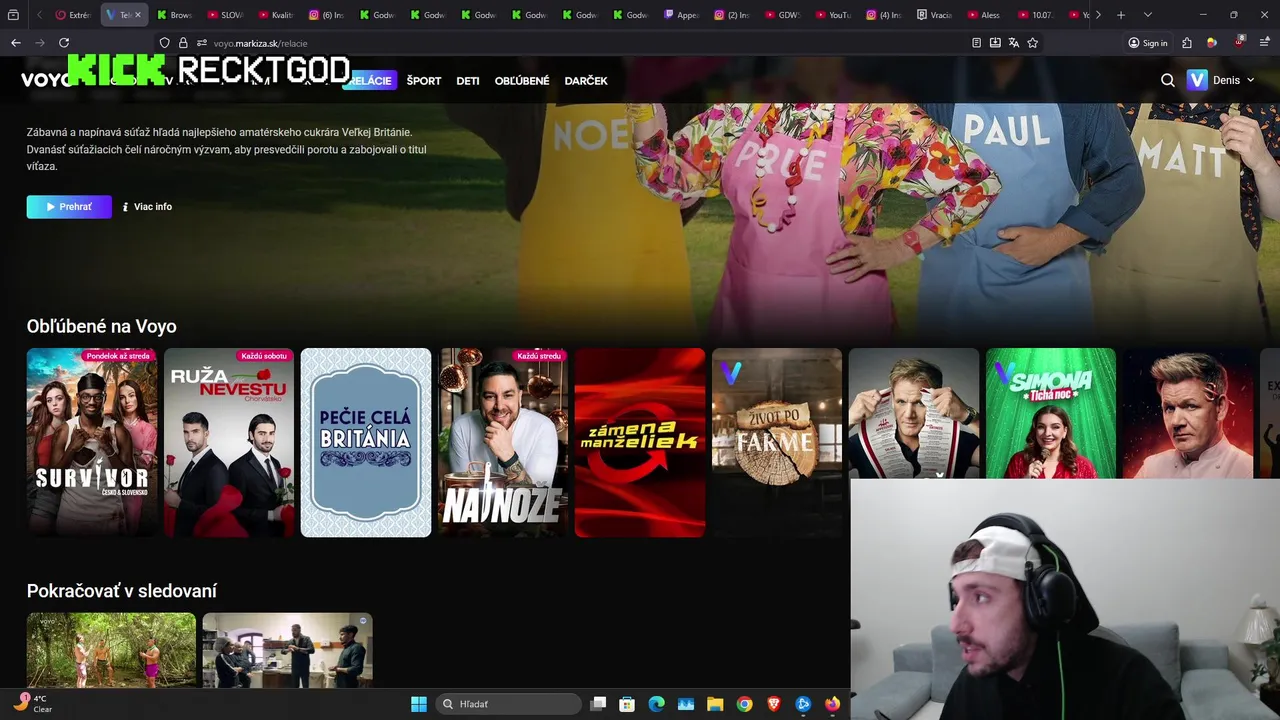The image size is (1280, 720).
Task: Open the Zámena manželiek show card
Action: (x=640, y=442)
